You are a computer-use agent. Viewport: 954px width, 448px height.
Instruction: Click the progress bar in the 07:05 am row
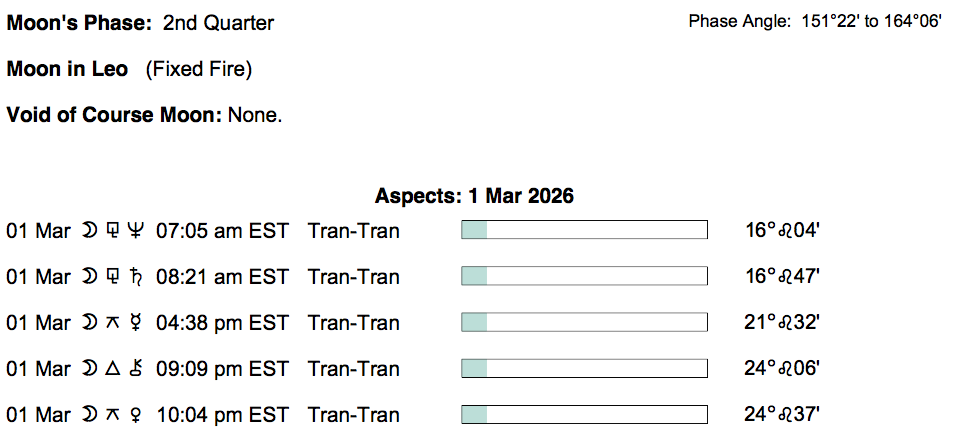click(x=584, y=231)
